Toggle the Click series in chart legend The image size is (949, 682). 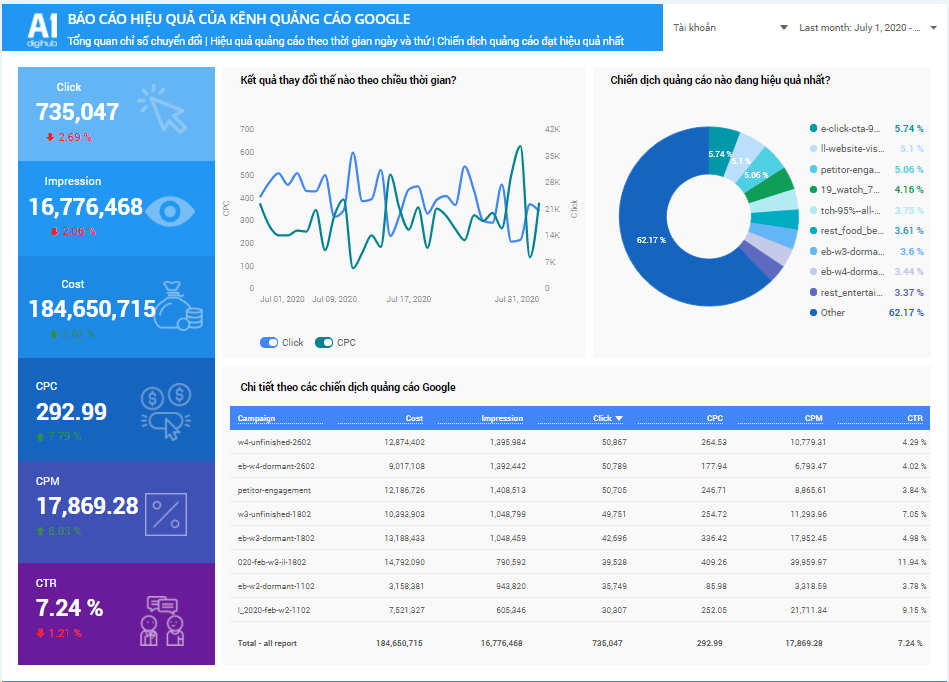[x=281, y=342]
